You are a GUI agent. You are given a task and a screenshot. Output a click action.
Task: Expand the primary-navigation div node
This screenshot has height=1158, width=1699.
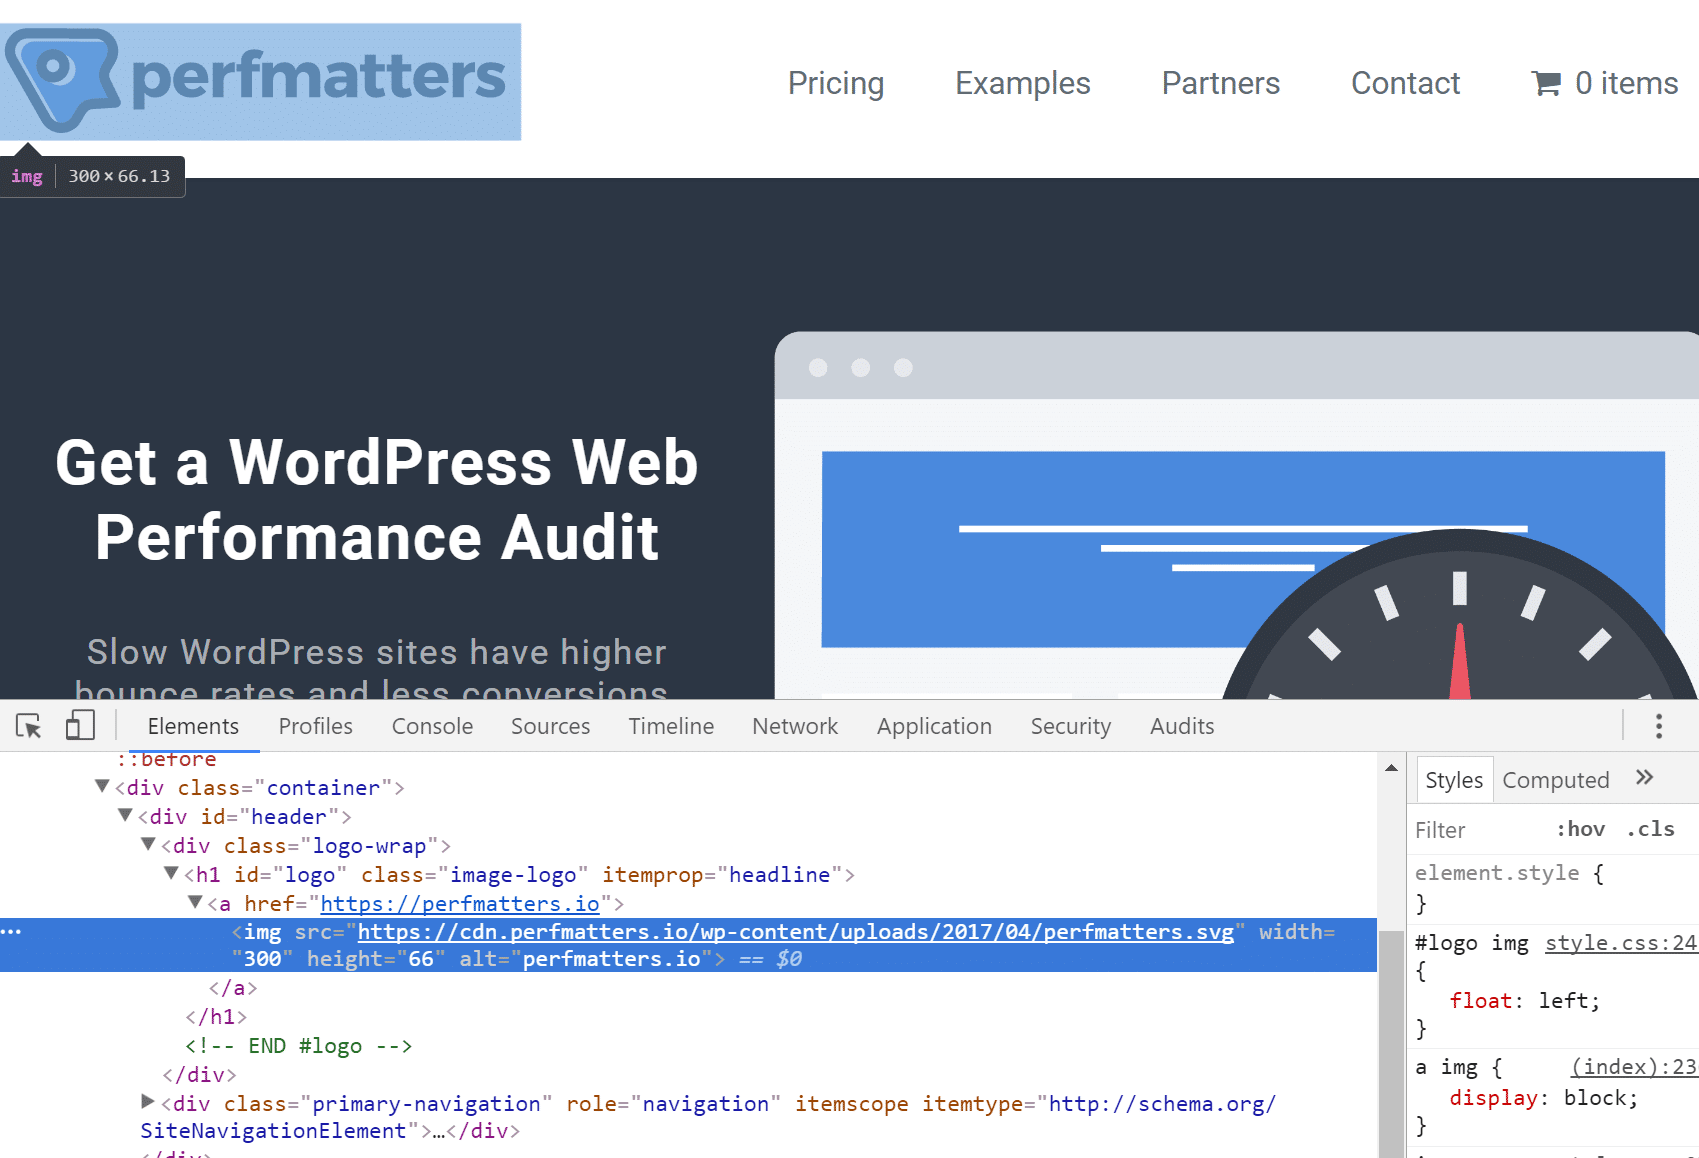pyautogui.click(x=147, y=1102)
